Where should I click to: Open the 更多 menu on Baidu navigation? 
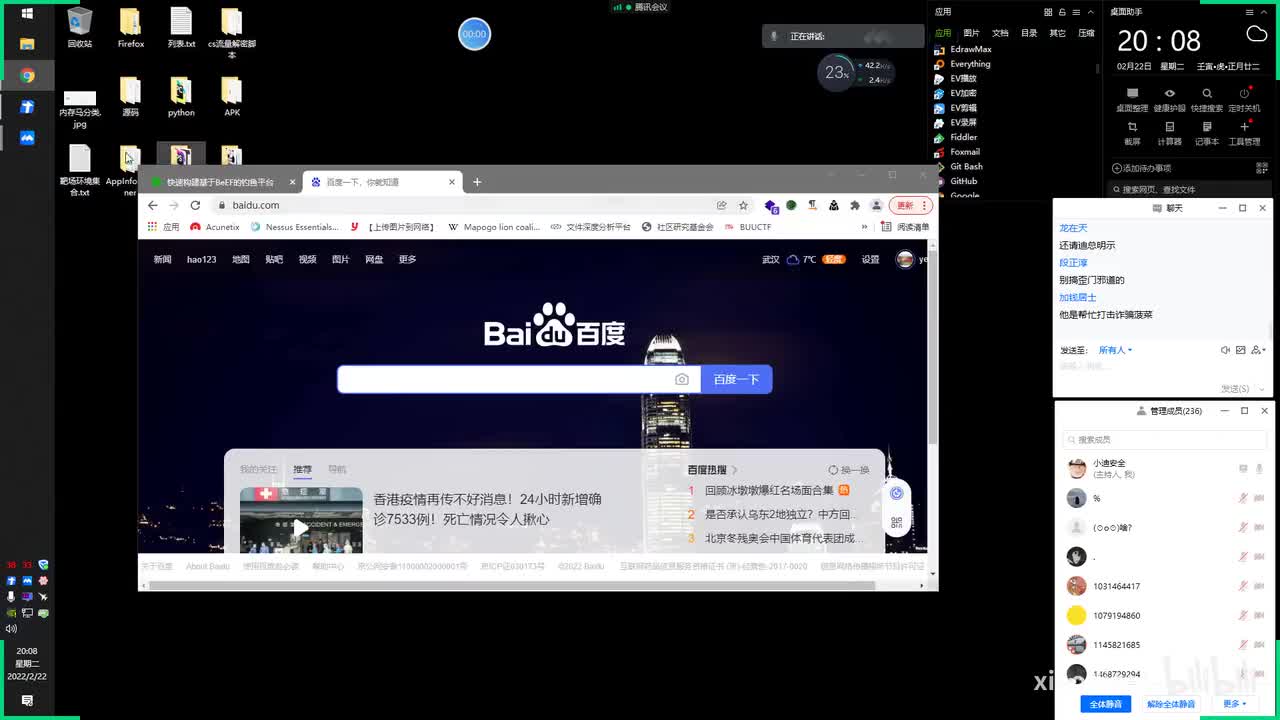coord(407,259)
